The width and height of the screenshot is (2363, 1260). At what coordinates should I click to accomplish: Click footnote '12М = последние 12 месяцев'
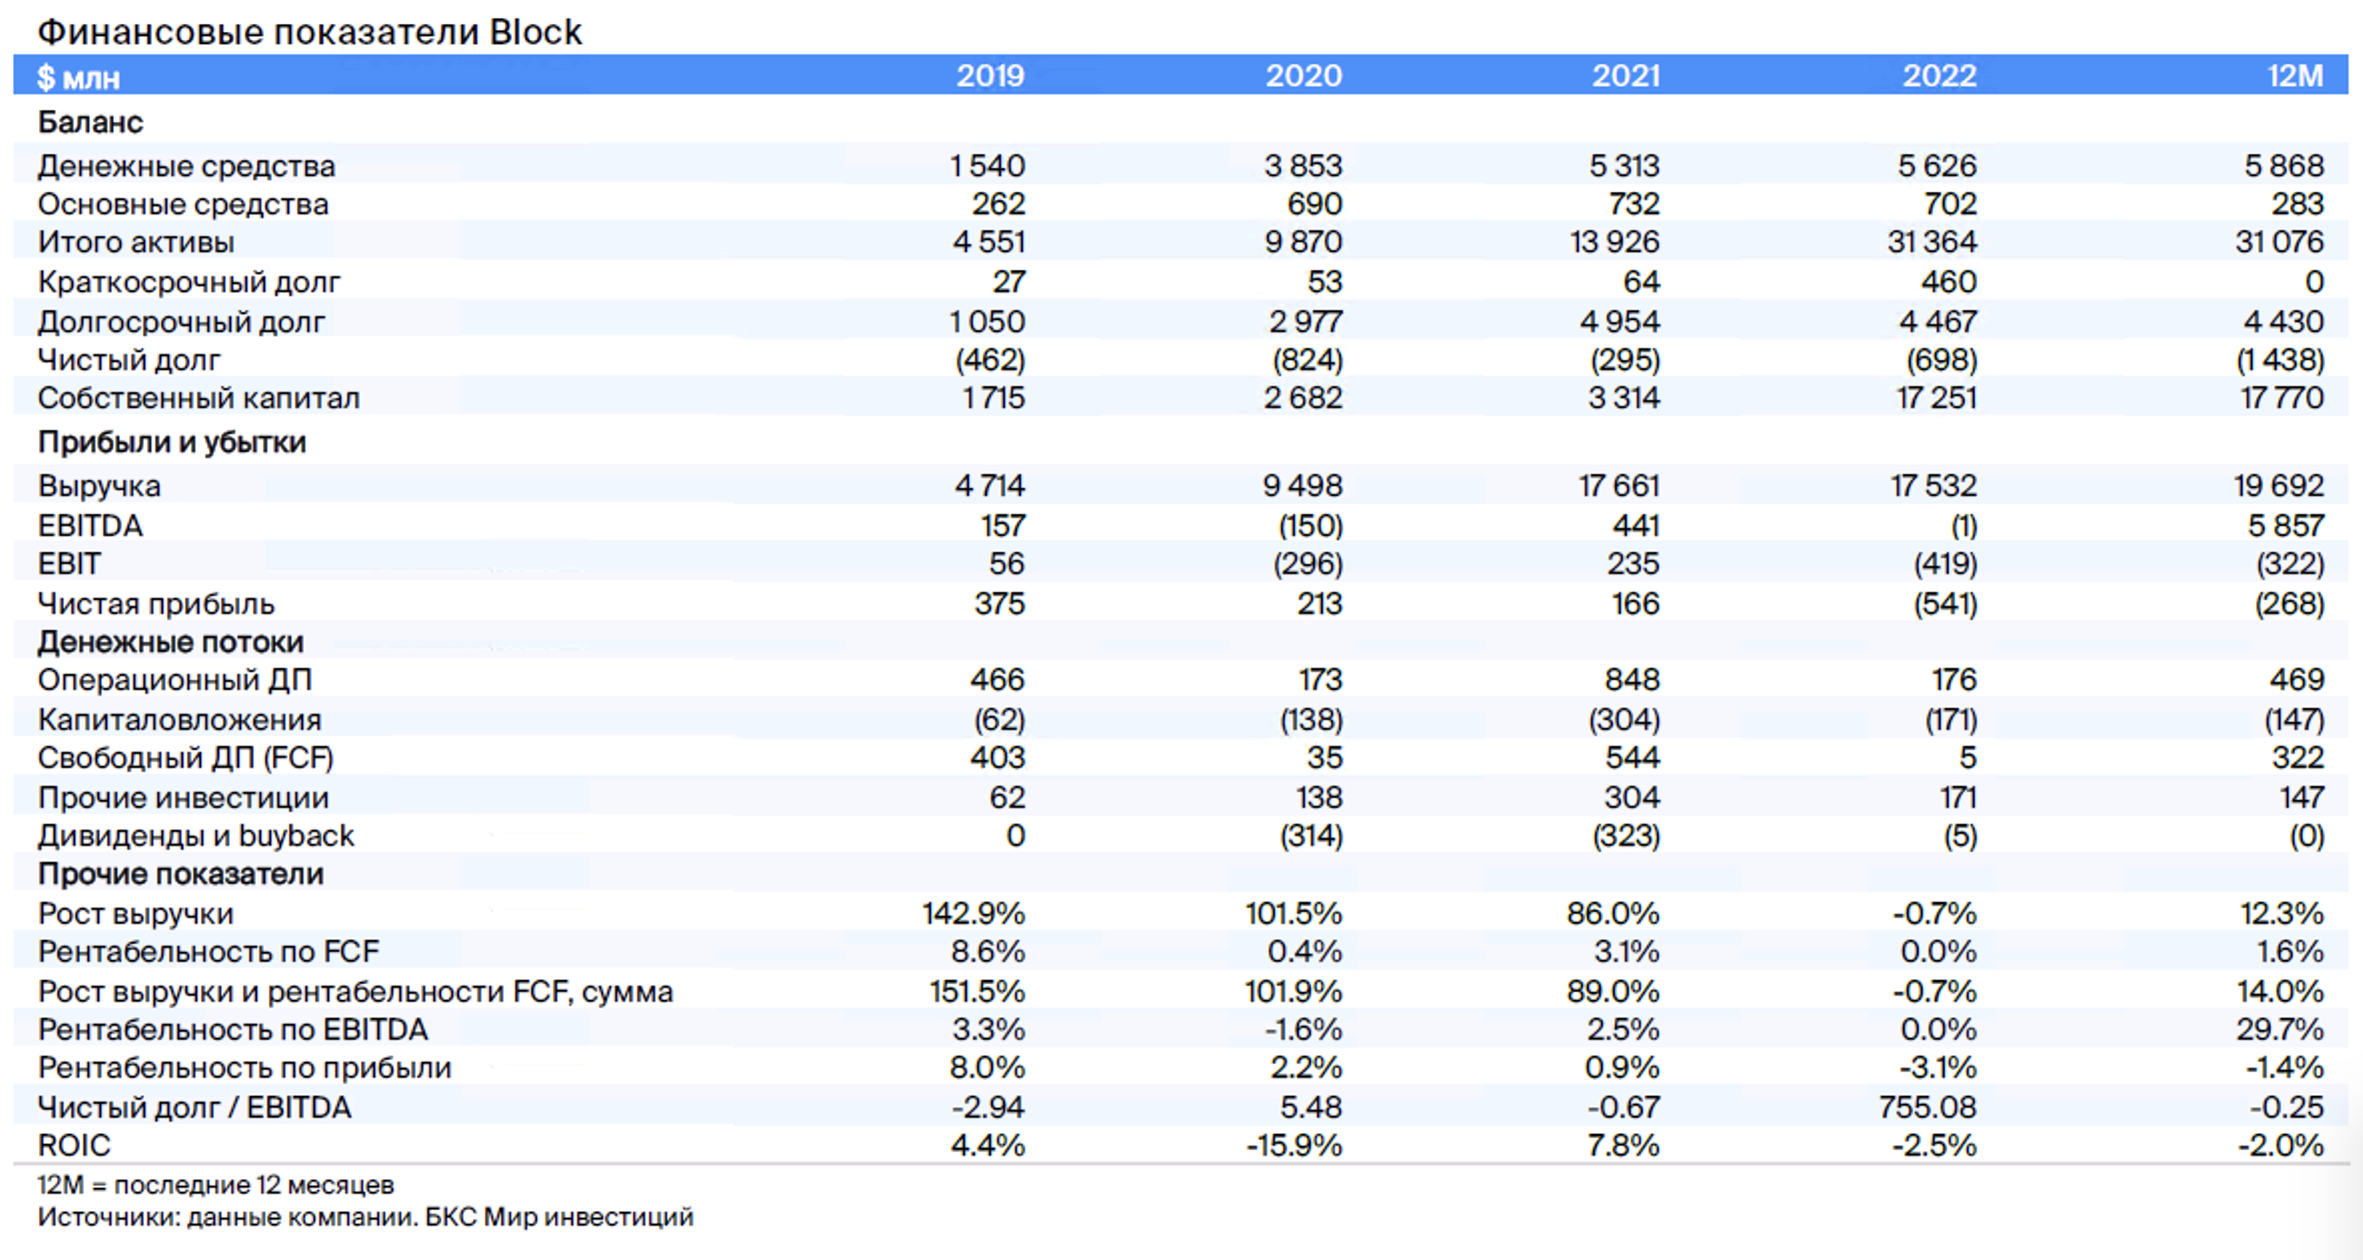tap(216, 1185)
